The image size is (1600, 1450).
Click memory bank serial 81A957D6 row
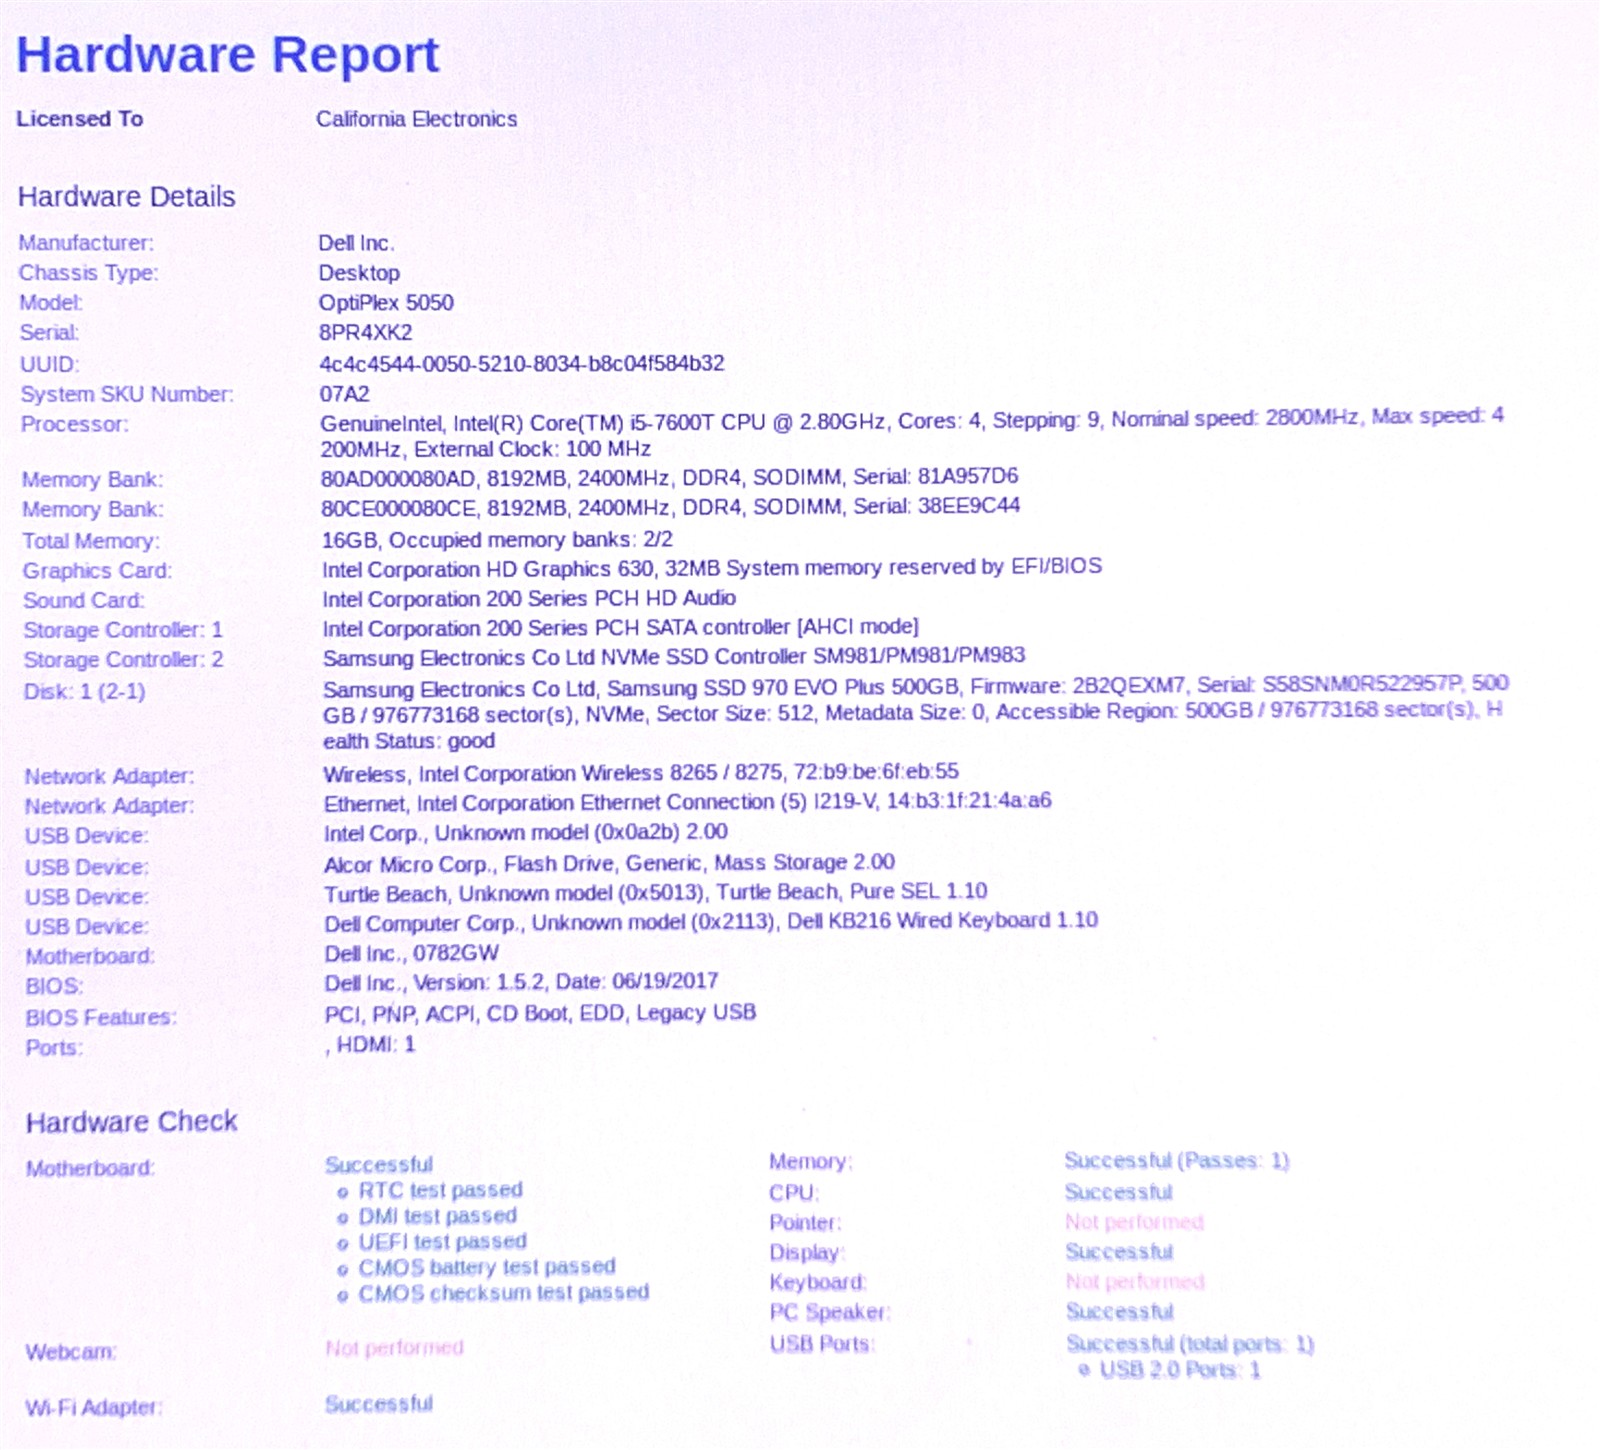coord(669,477)
